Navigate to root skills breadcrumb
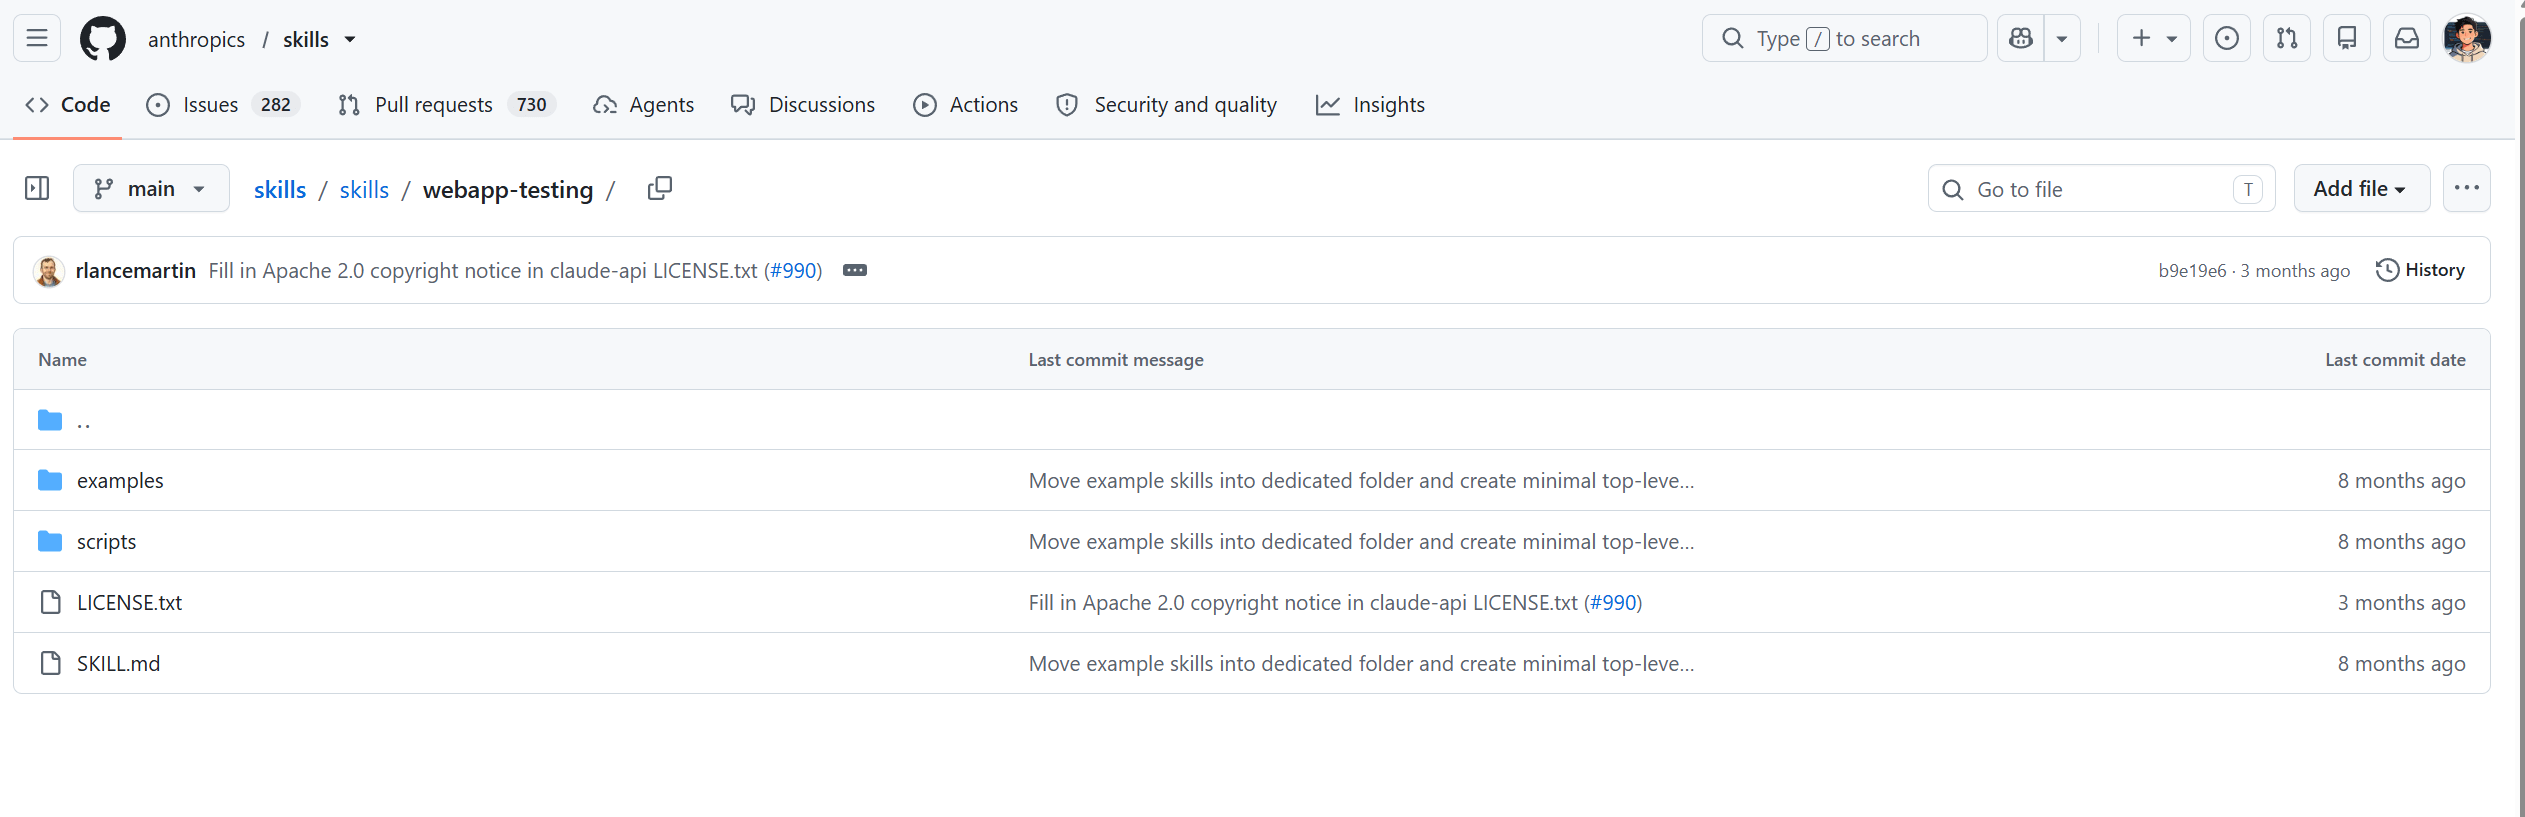The width and height of the screenshot is (2525, 817). pos(280,190)
